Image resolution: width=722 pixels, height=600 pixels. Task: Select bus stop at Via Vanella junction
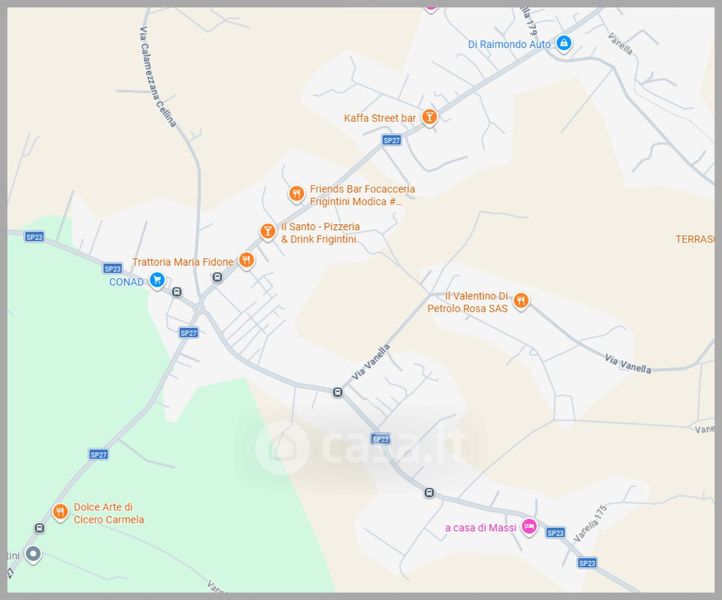[x=338, y=392]
